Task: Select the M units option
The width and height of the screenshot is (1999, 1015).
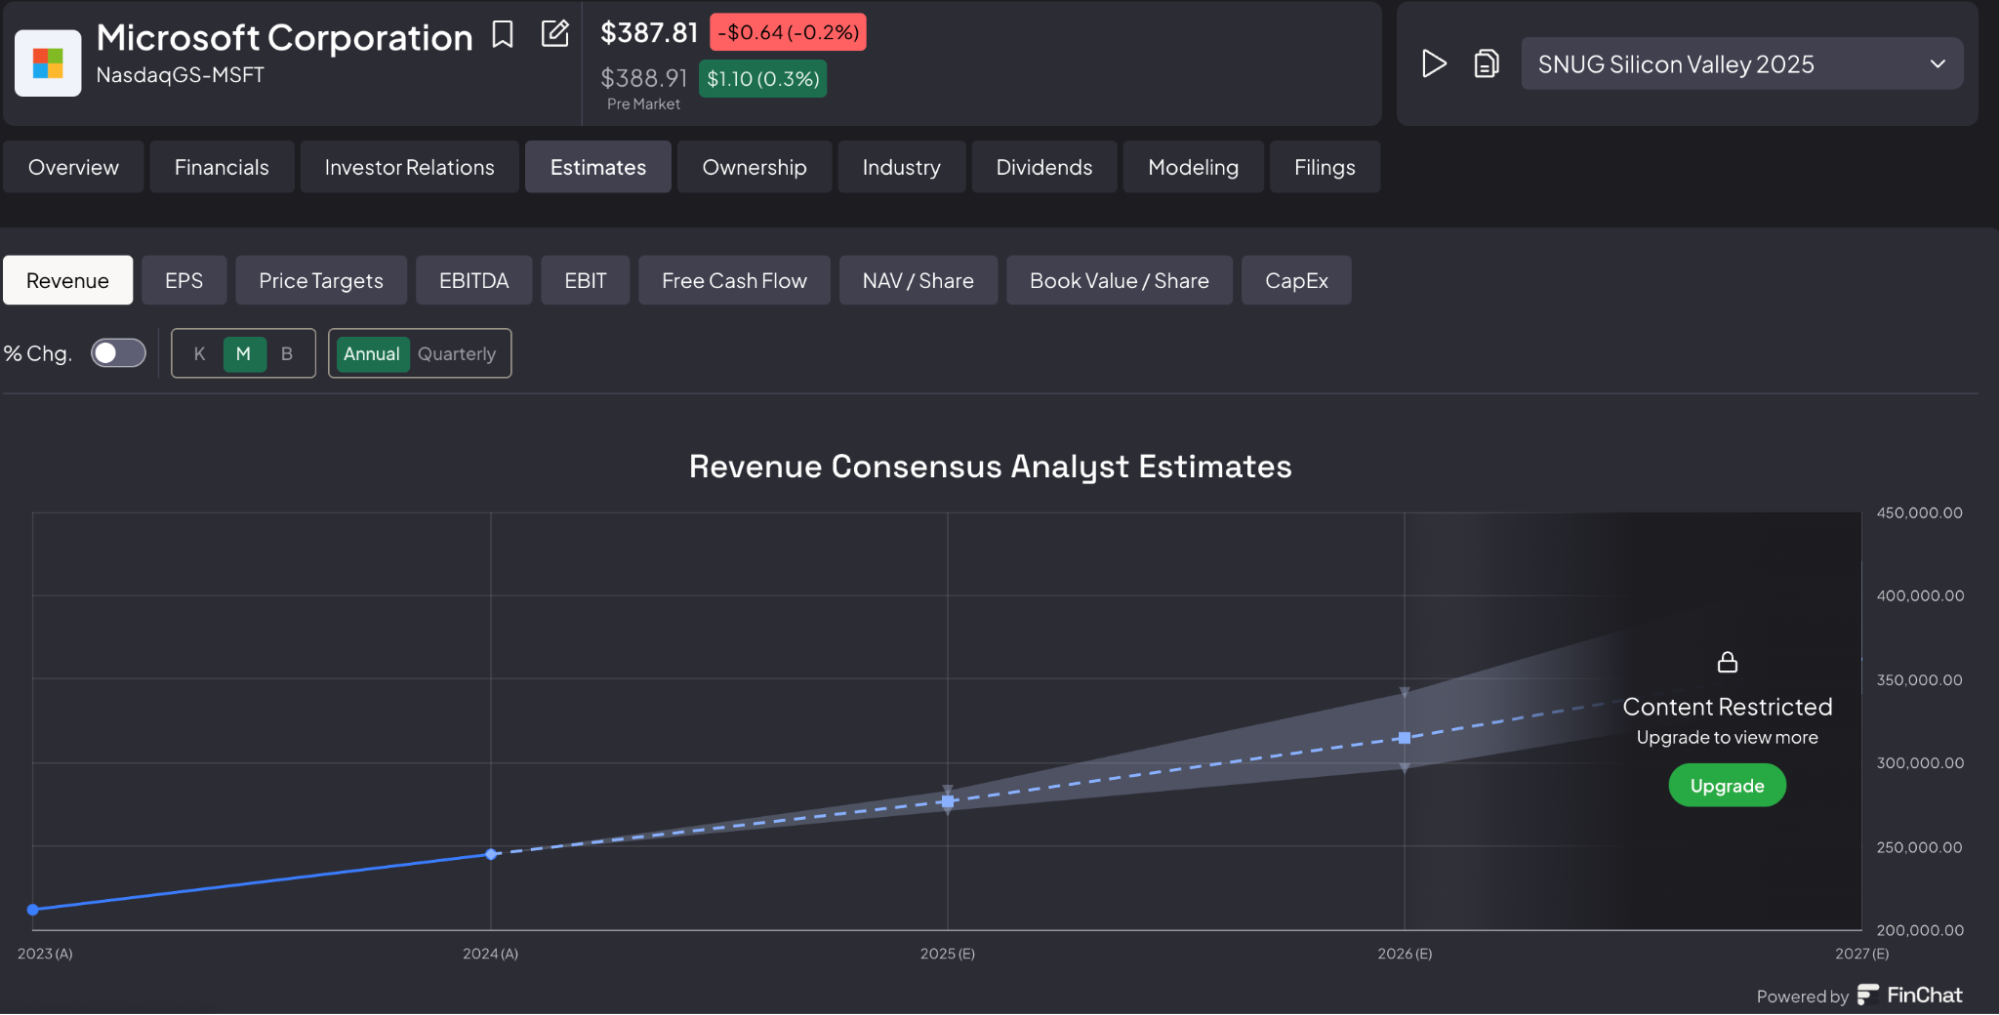Action: [243, 354]
